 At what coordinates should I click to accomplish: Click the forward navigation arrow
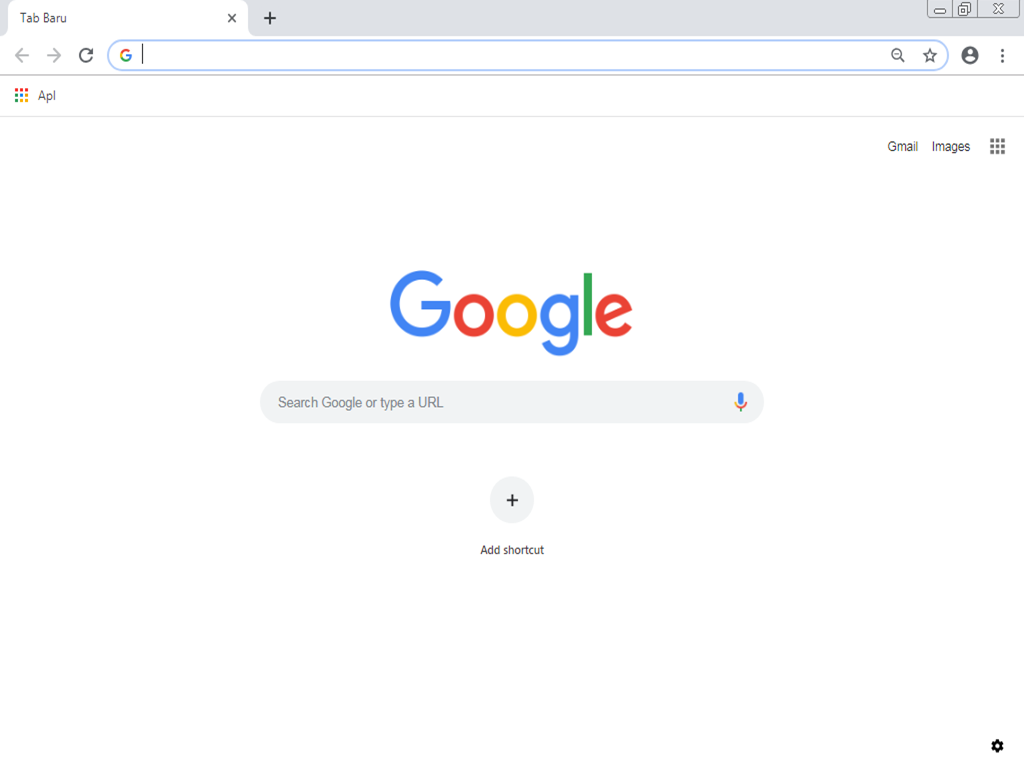pyautogui.click(x=54, y=56)
